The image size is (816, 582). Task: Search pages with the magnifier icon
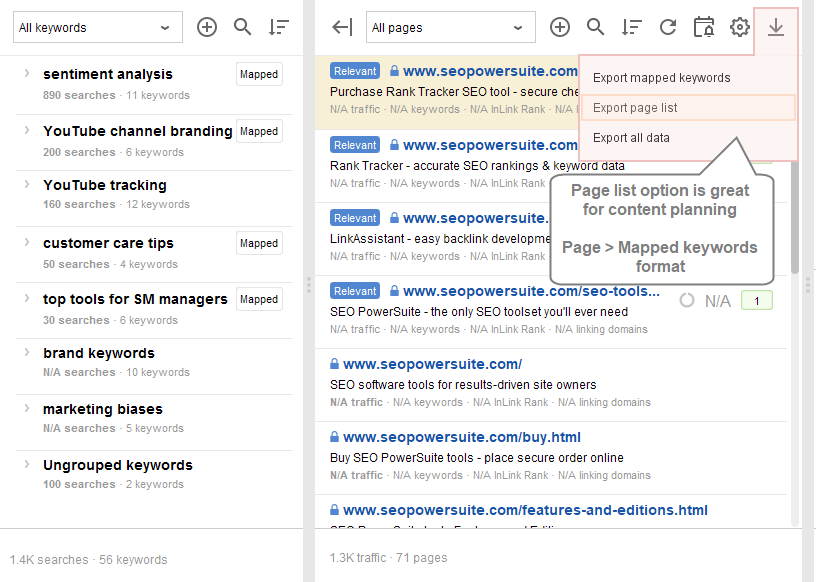click(595, 27)
